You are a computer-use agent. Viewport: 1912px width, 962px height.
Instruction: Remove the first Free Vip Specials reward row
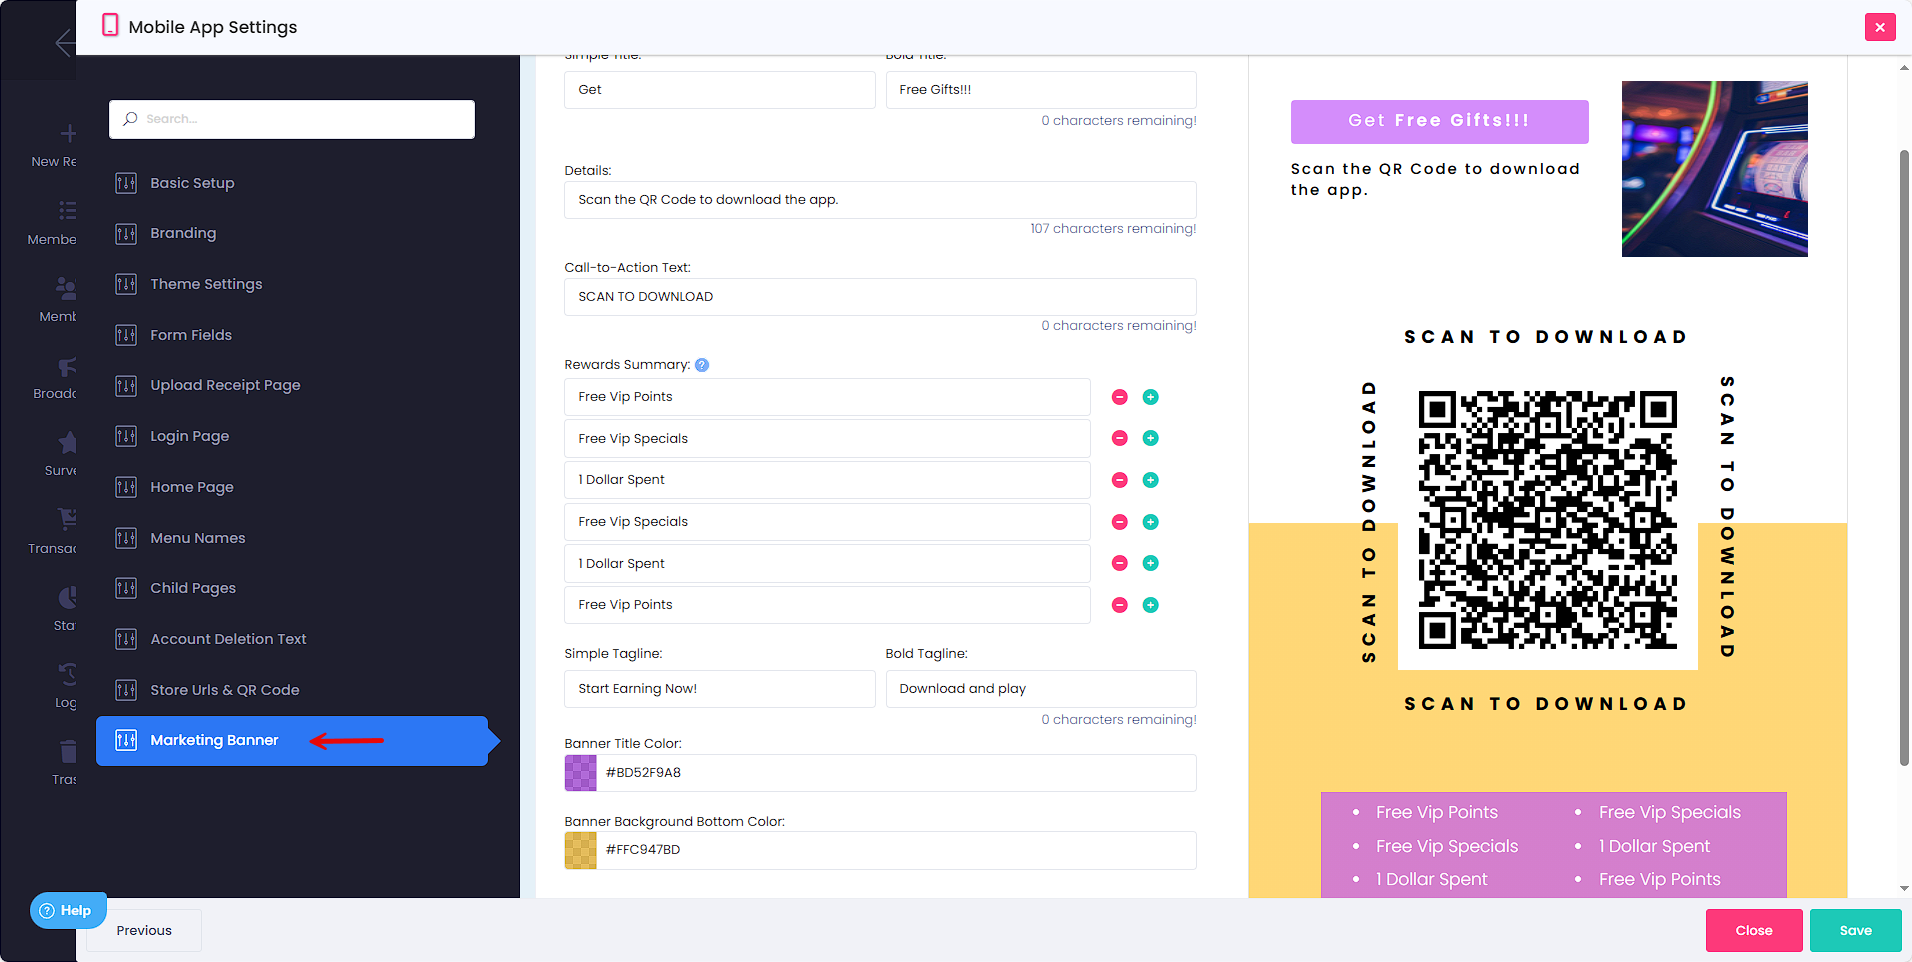point(1119,438)
